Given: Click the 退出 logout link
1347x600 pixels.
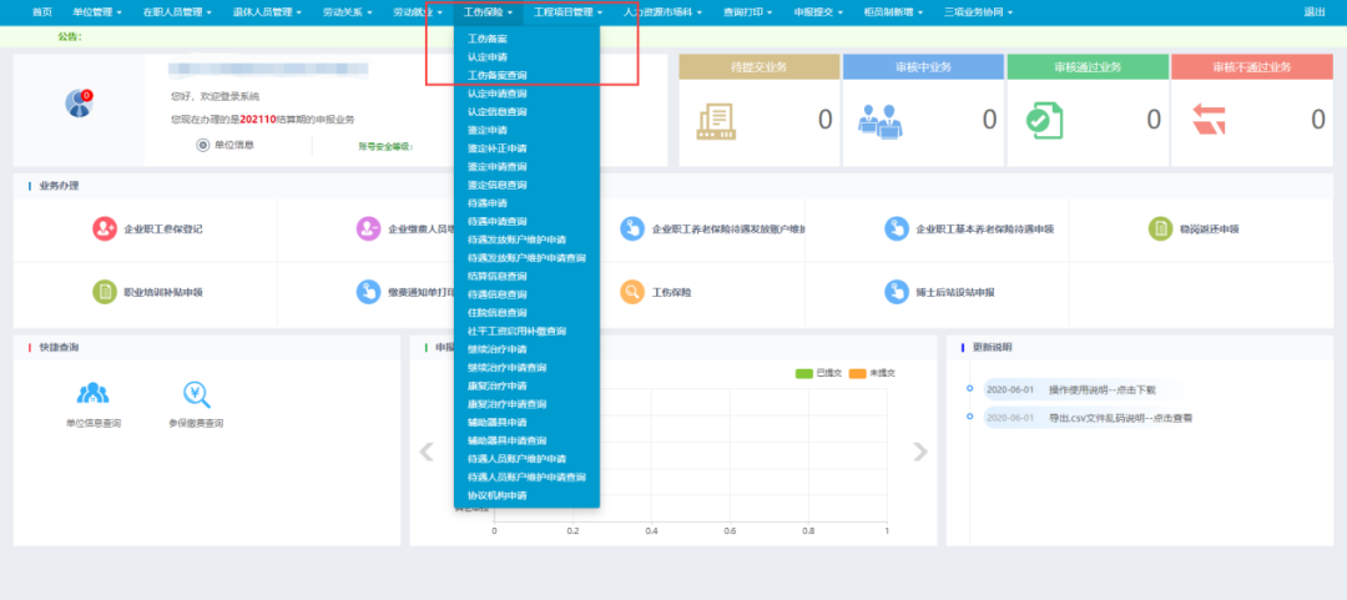Looking at the screenshot, I should (1314, 12).
